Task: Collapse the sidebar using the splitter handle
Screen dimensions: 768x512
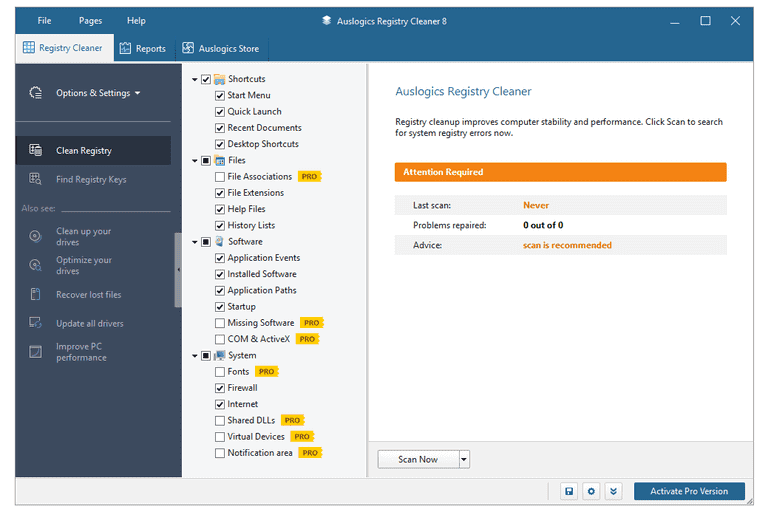Action: tap(178, 270)
